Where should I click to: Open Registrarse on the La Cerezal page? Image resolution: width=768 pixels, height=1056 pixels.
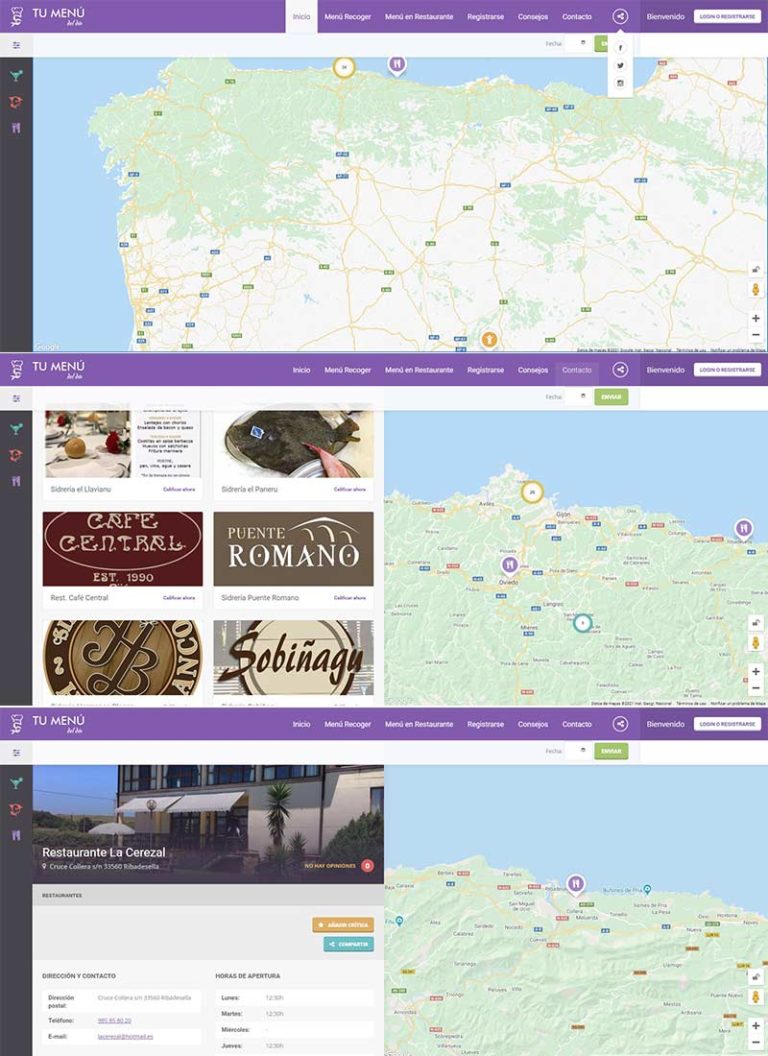485,724
